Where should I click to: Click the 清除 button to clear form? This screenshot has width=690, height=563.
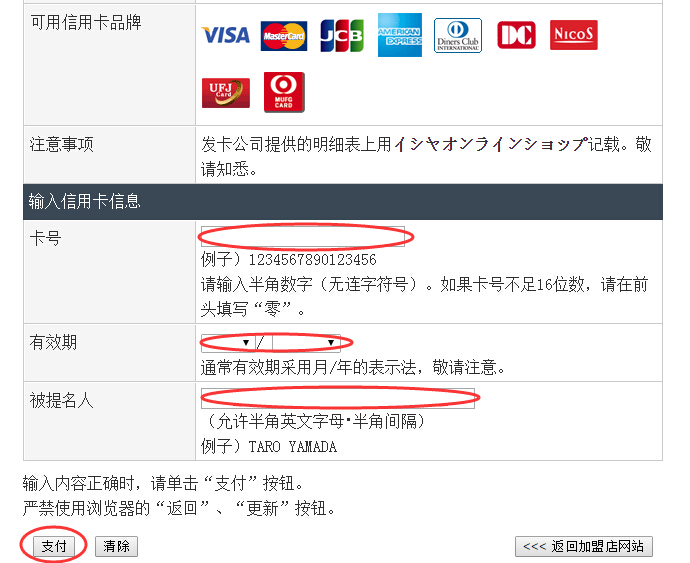116,547
